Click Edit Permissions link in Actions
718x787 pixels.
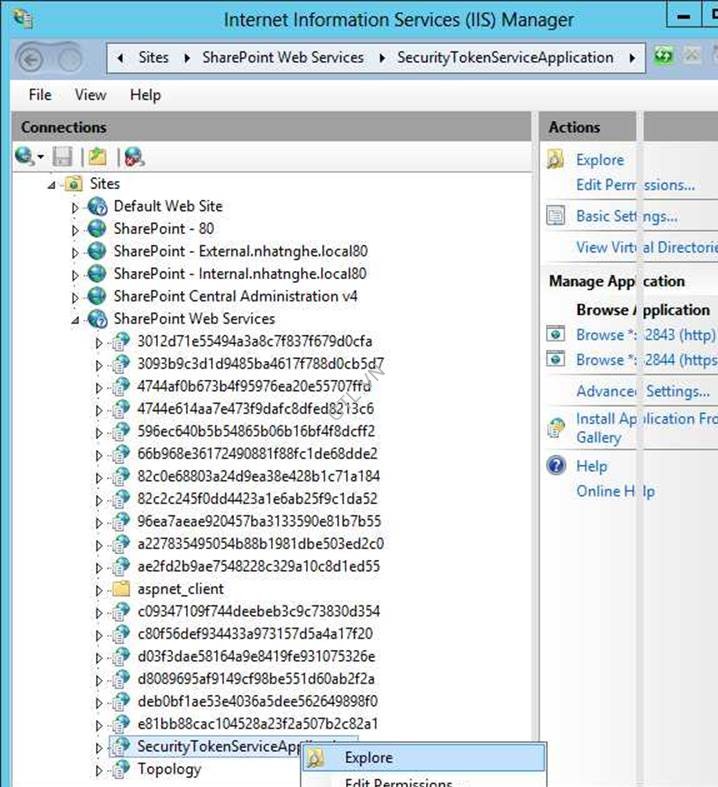[x=635, y=185]
